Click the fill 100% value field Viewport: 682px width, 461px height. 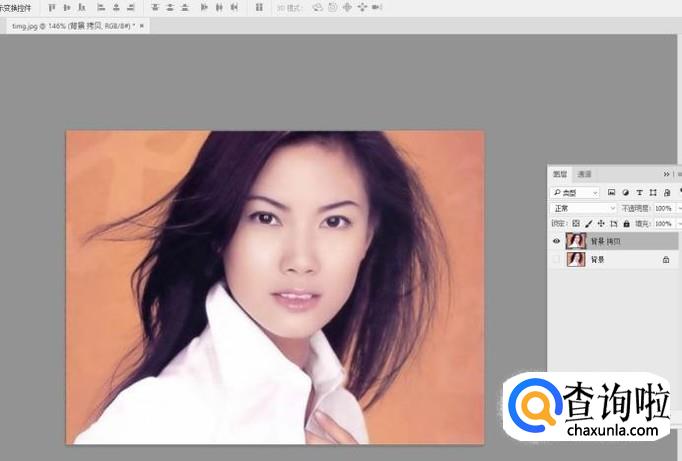point(664,224)
